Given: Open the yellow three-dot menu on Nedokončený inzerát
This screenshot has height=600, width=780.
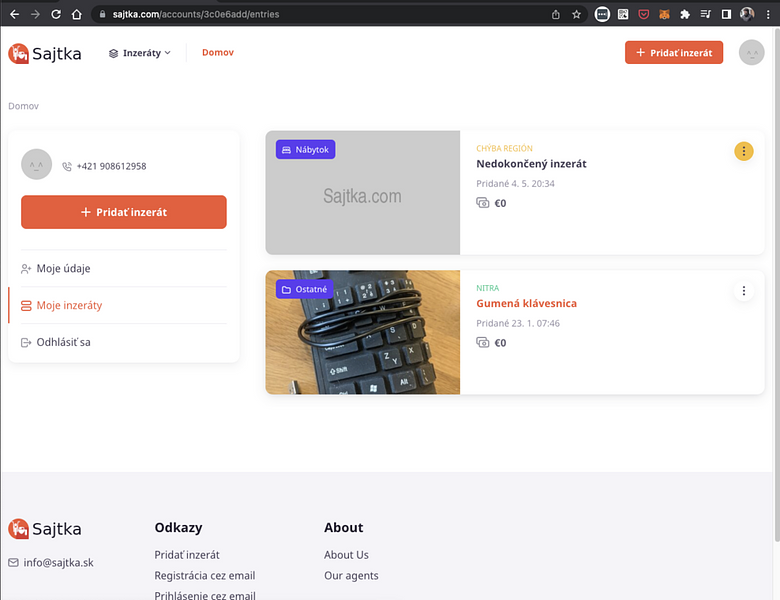Looking at the screenshot, I should (x=744, y=151).
